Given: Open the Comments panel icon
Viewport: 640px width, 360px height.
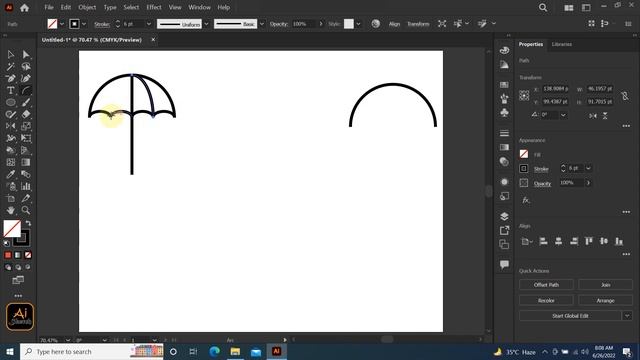Looking at the screenshot, I should (x=504, y=264).
